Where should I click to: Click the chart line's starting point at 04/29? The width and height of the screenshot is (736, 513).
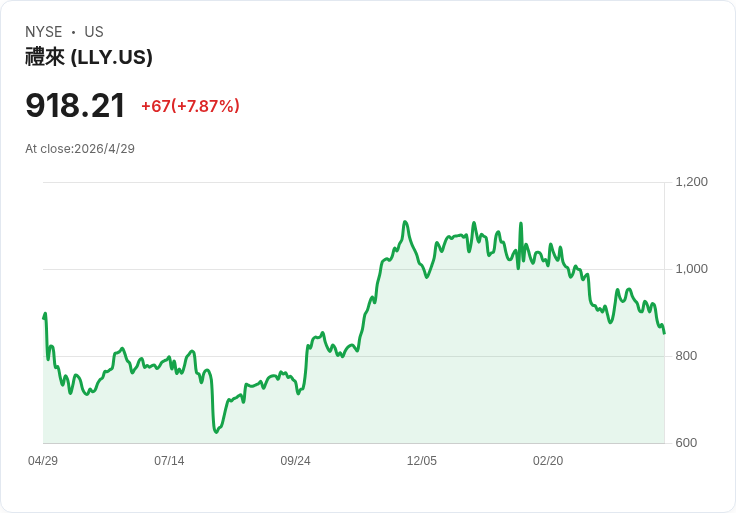tap(44, 318)
